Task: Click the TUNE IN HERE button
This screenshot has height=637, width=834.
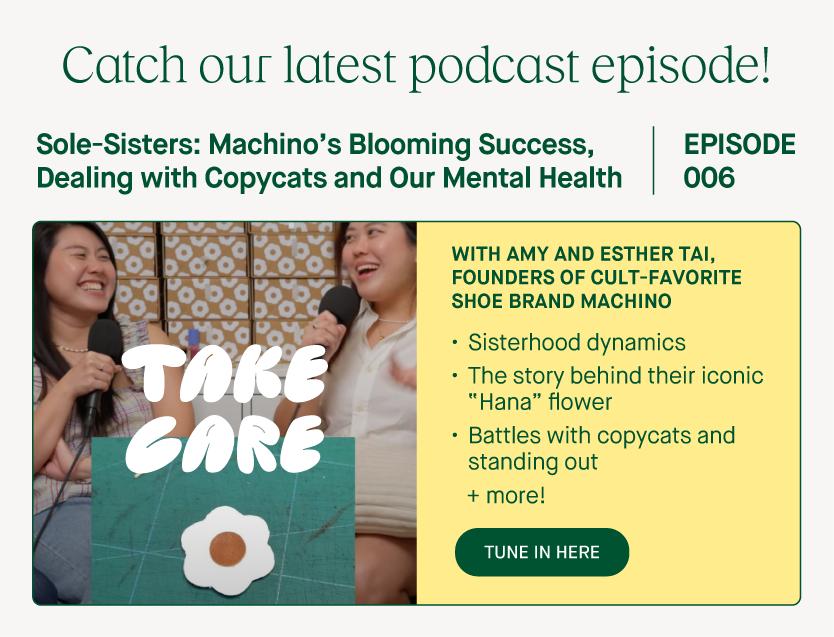Action: 541,552
